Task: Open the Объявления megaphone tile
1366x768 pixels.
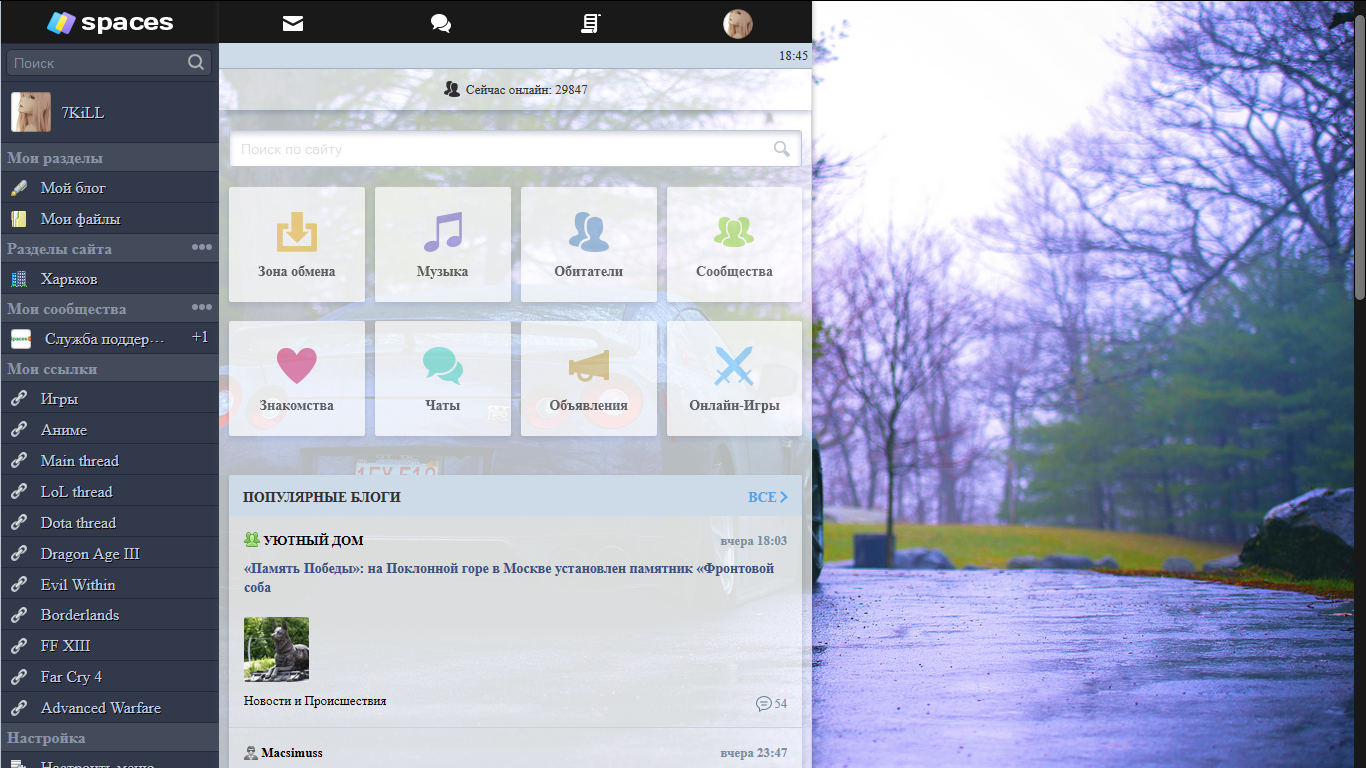Action: [589, 379]
